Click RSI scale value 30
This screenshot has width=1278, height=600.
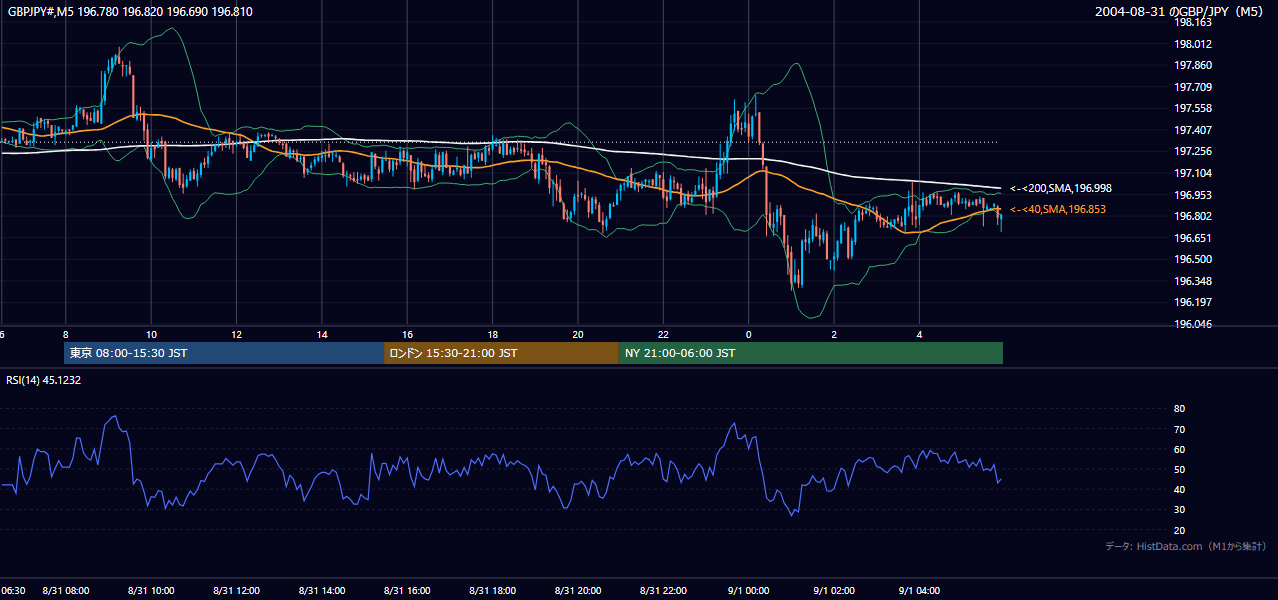click(x=1179, y=510)
